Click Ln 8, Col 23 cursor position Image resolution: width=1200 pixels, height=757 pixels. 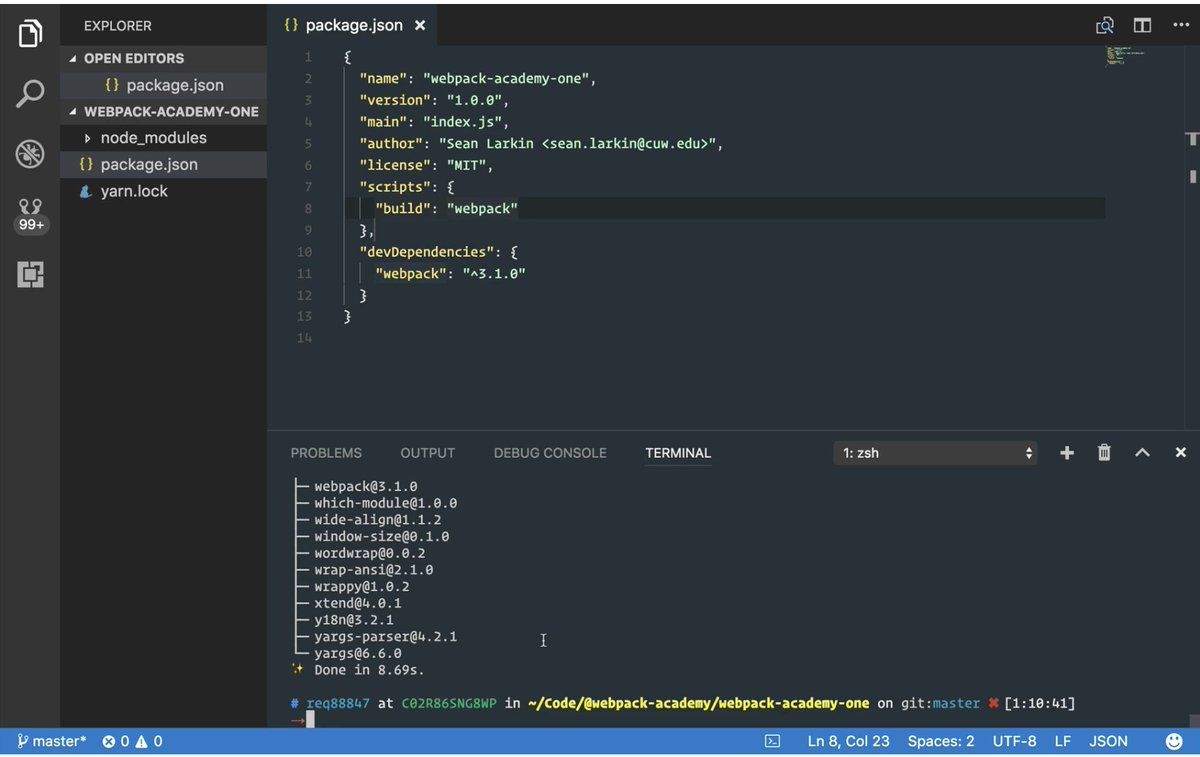[x=848, y=741]
